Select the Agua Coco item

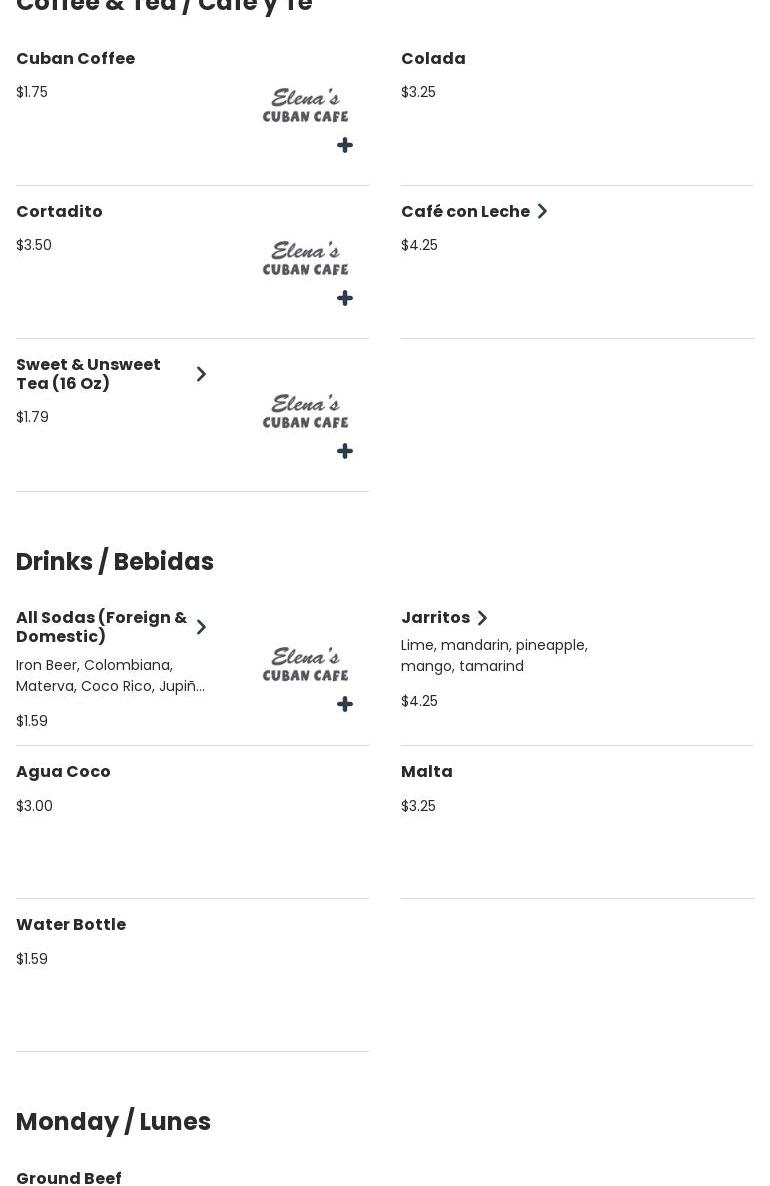(x=63, y=772)
